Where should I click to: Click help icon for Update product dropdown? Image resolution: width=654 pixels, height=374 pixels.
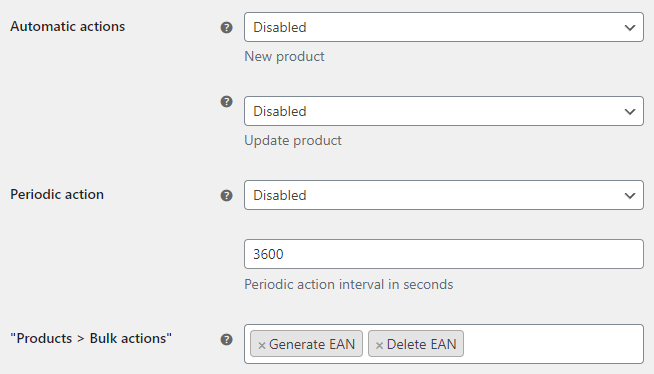(x=226, y=101)
